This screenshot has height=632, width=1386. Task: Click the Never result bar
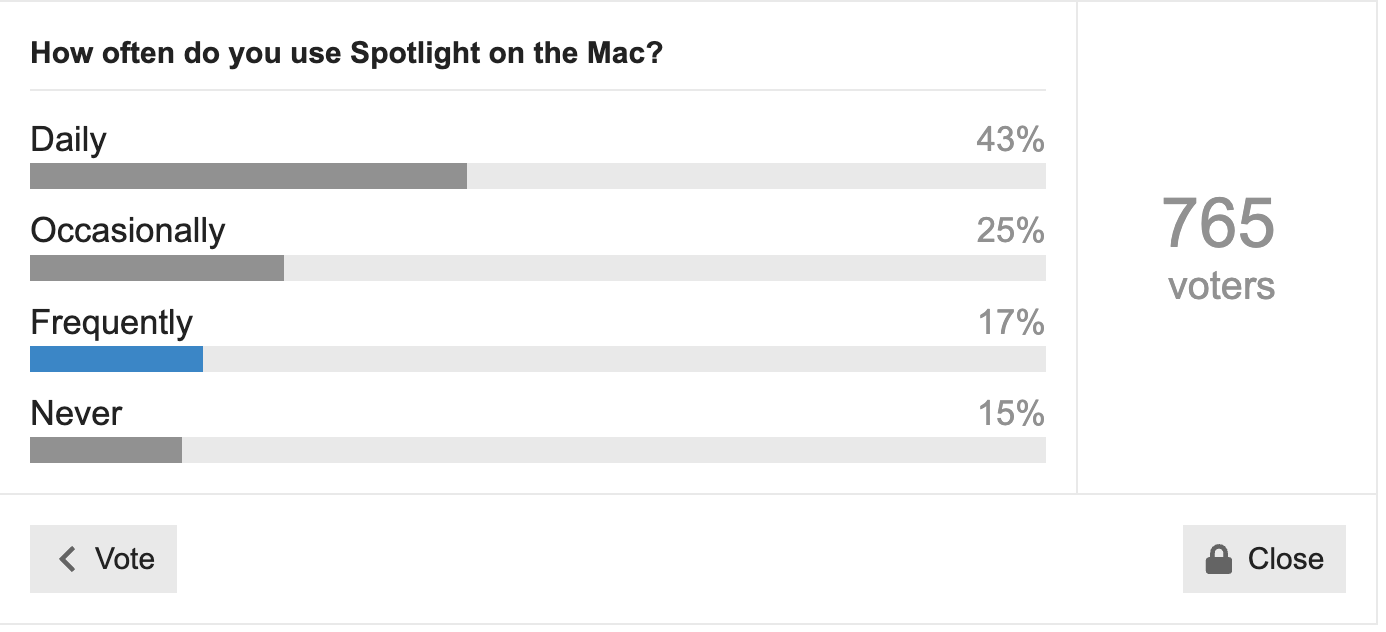(106, 451)
